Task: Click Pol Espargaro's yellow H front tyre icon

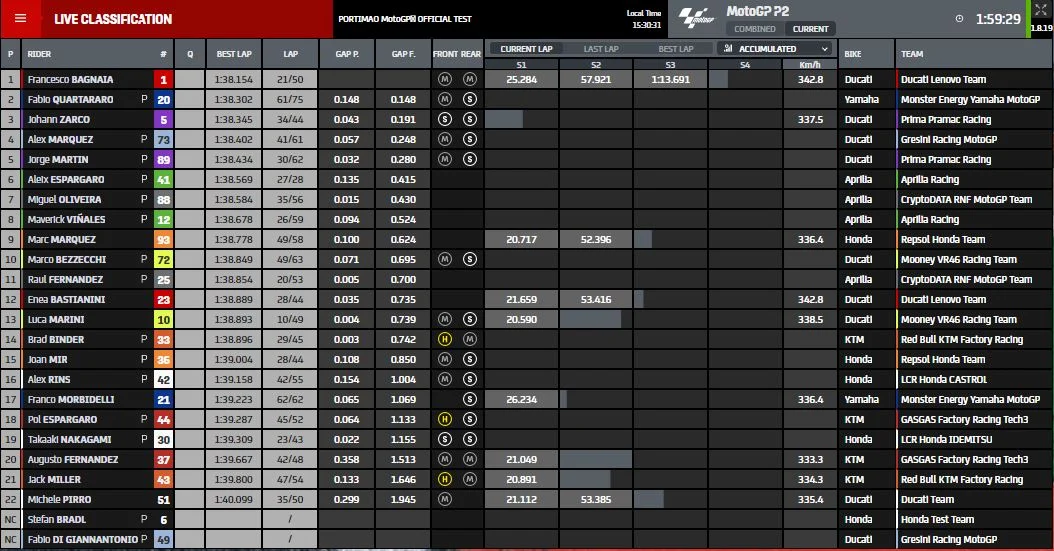Action: click(444, 419)
